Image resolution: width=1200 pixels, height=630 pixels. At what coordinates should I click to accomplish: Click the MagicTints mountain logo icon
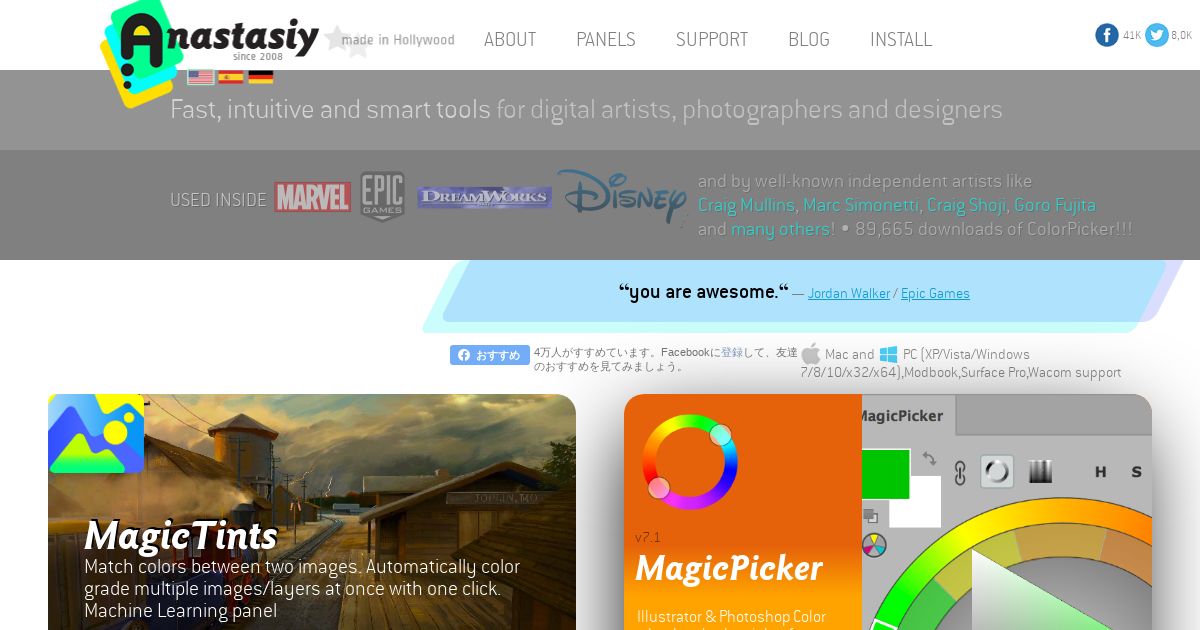[x=96, y=434]
